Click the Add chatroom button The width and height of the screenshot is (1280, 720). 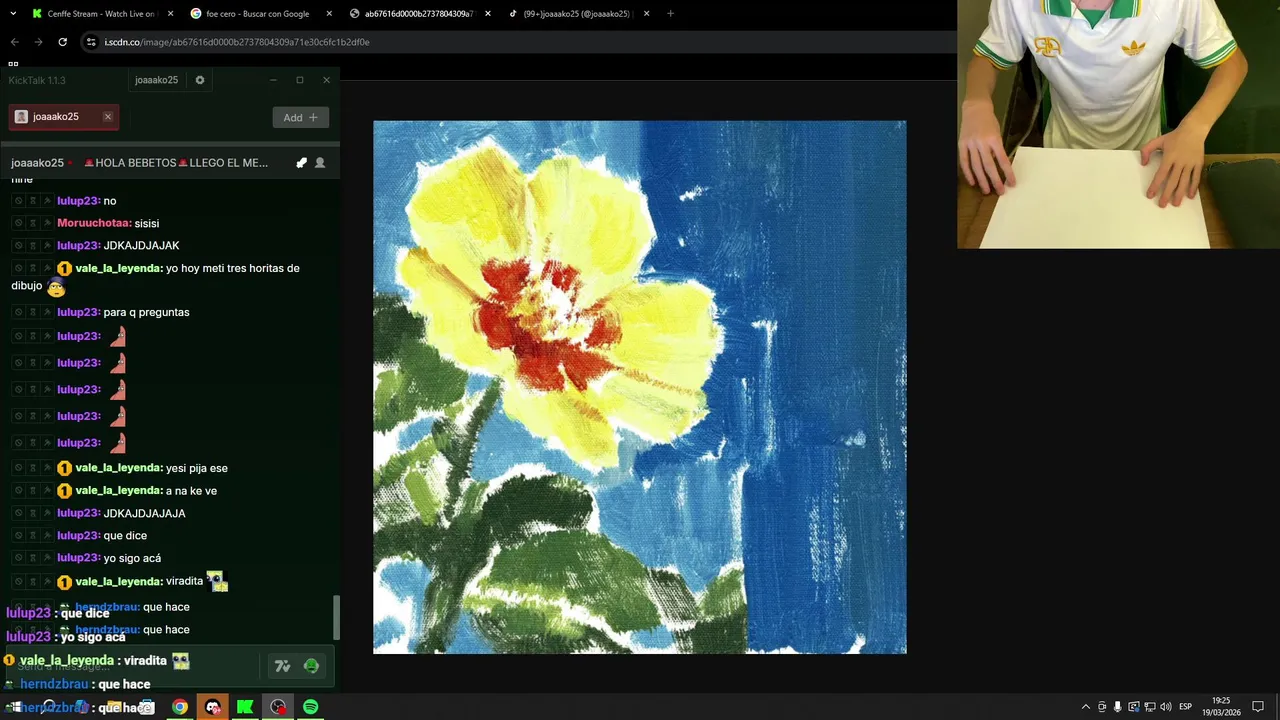(x=300, y=117)
